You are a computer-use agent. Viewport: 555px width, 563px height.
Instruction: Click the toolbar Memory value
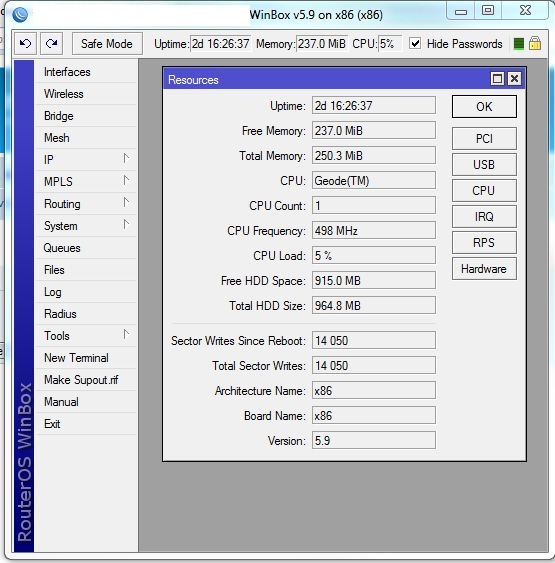point(322,44)
